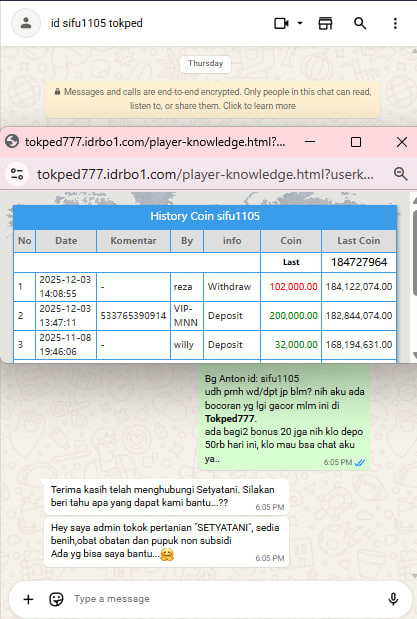
Task: Start a video call
Action: [281, 23]
